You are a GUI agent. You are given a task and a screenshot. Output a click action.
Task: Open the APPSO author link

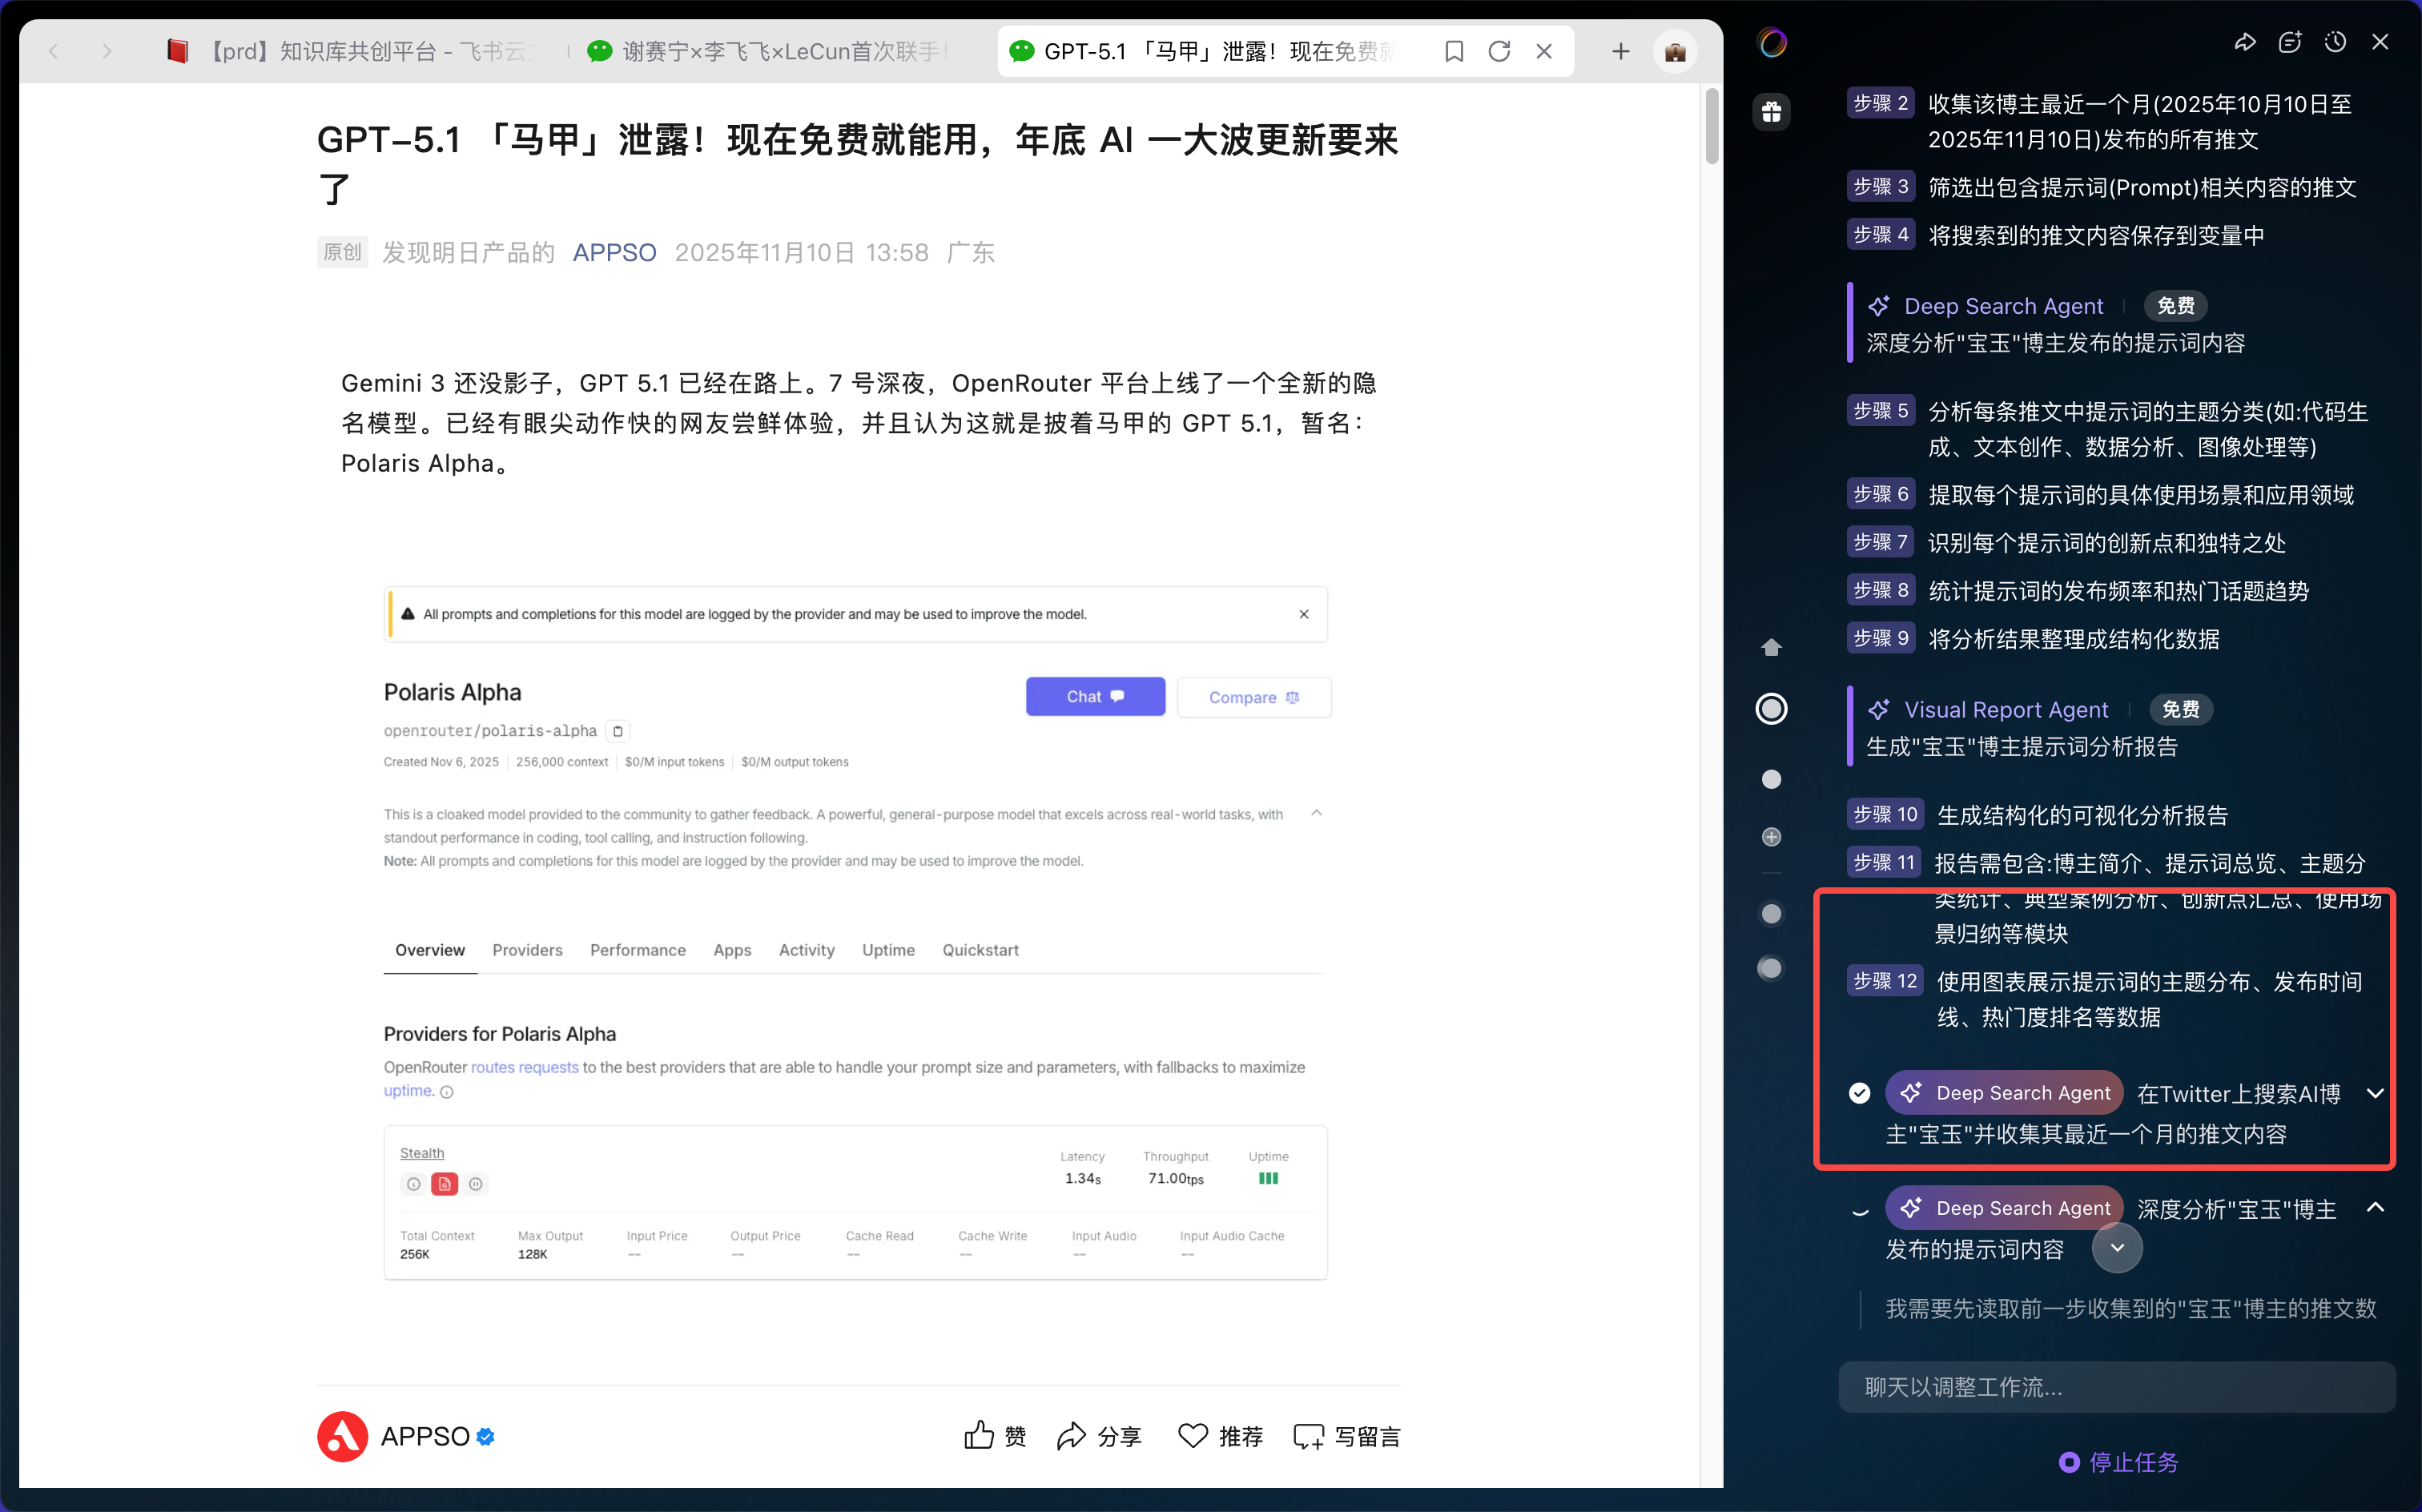[614, 252]
